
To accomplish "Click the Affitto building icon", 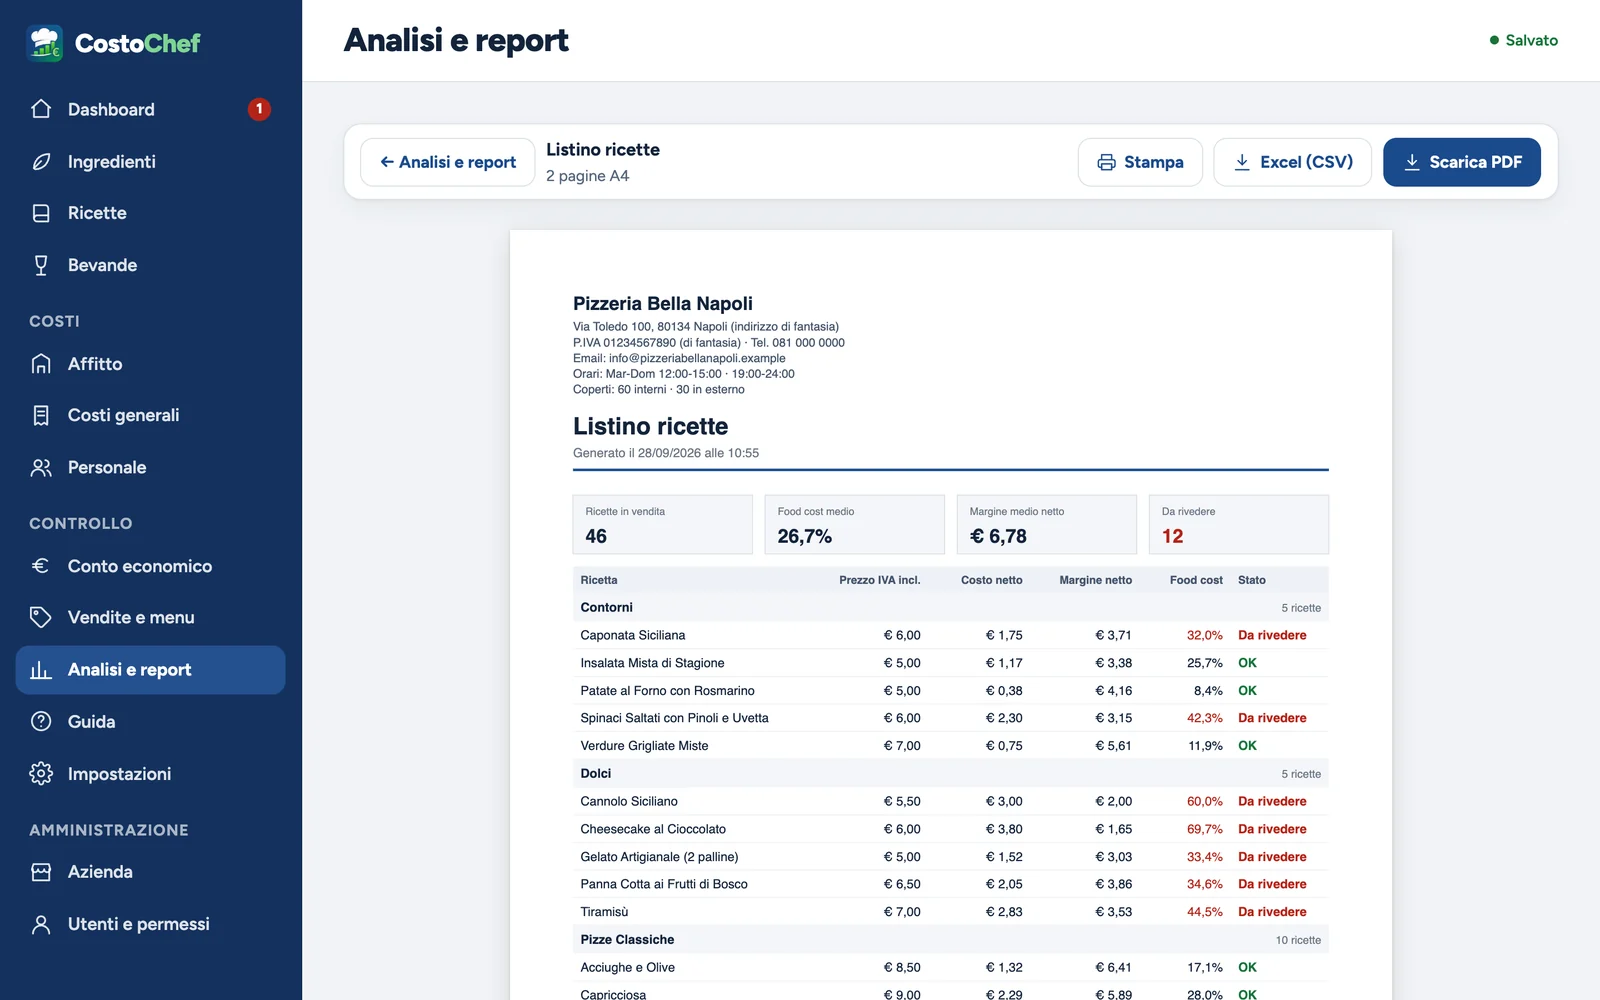I will coord(41,364).
